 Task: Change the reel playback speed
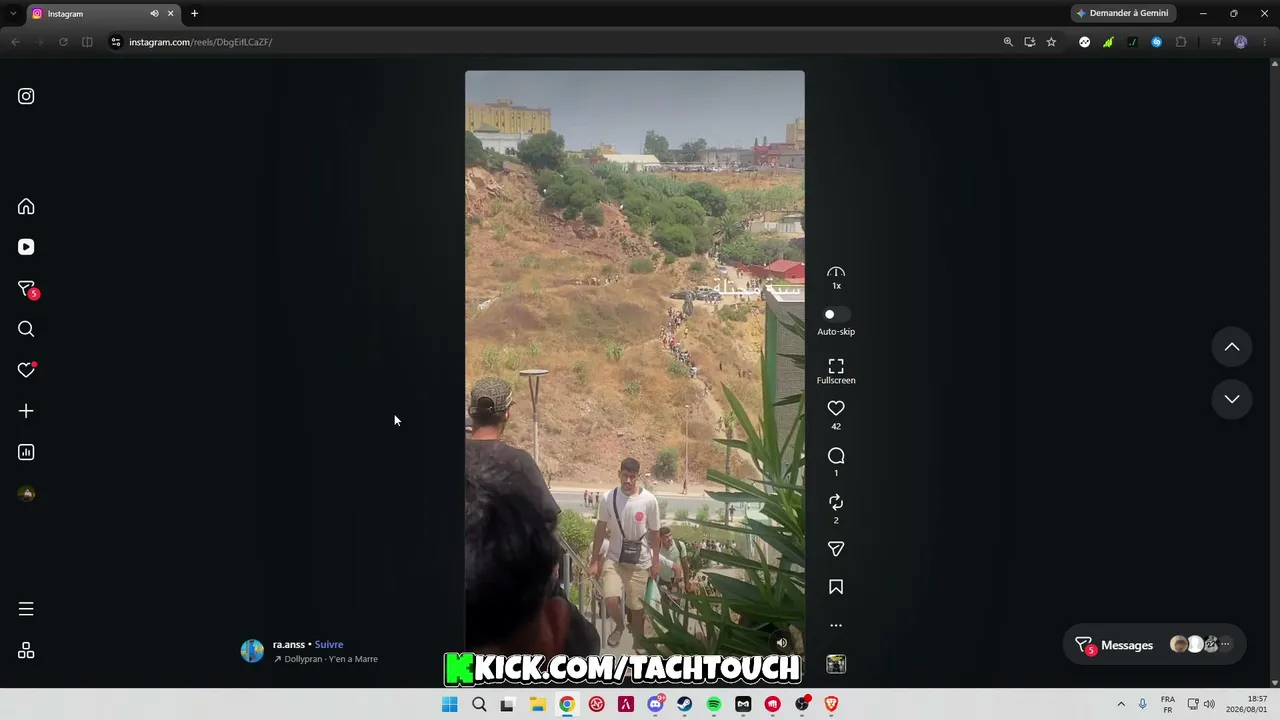(x=836, y=277)
